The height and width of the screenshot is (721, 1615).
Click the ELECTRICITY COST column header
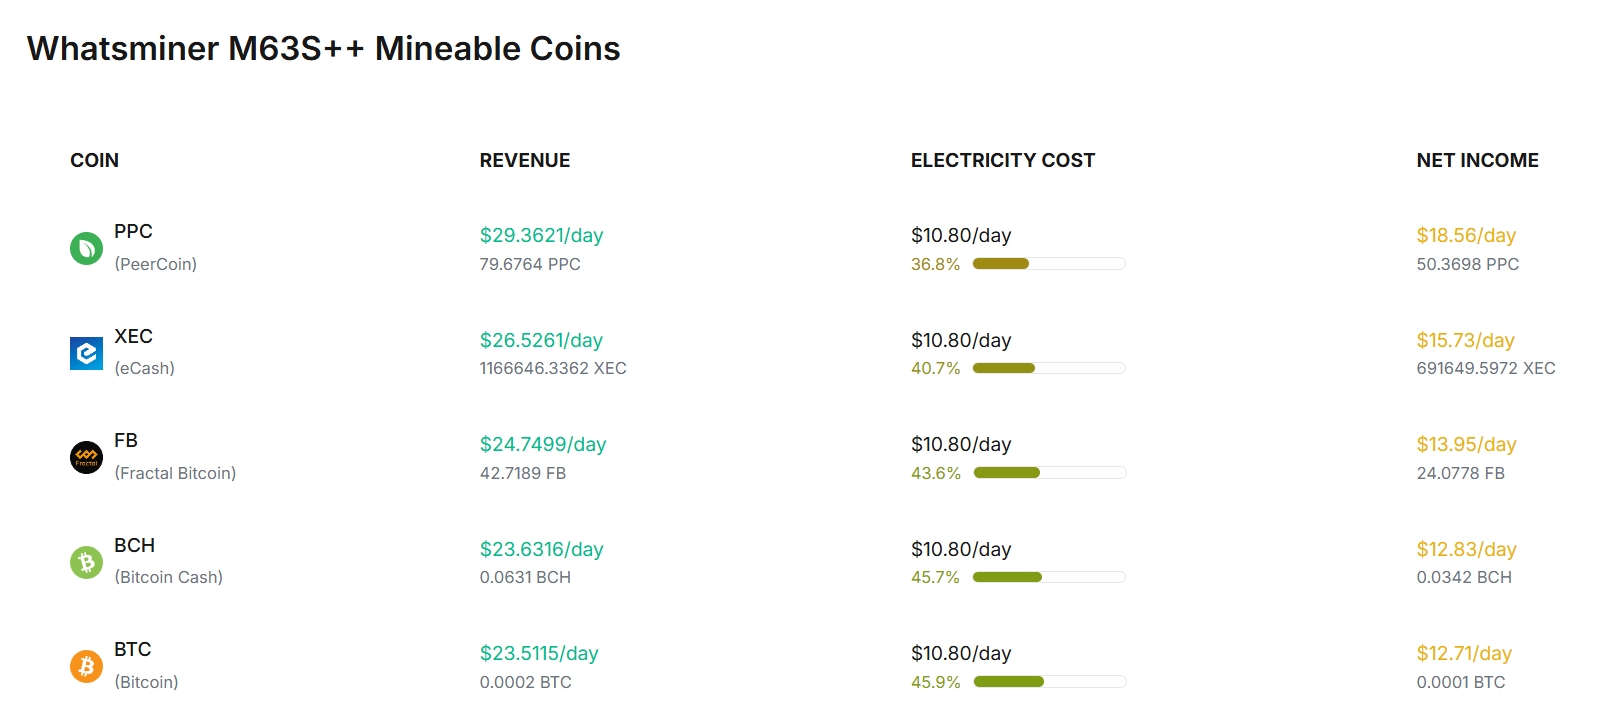point(1002,160)
